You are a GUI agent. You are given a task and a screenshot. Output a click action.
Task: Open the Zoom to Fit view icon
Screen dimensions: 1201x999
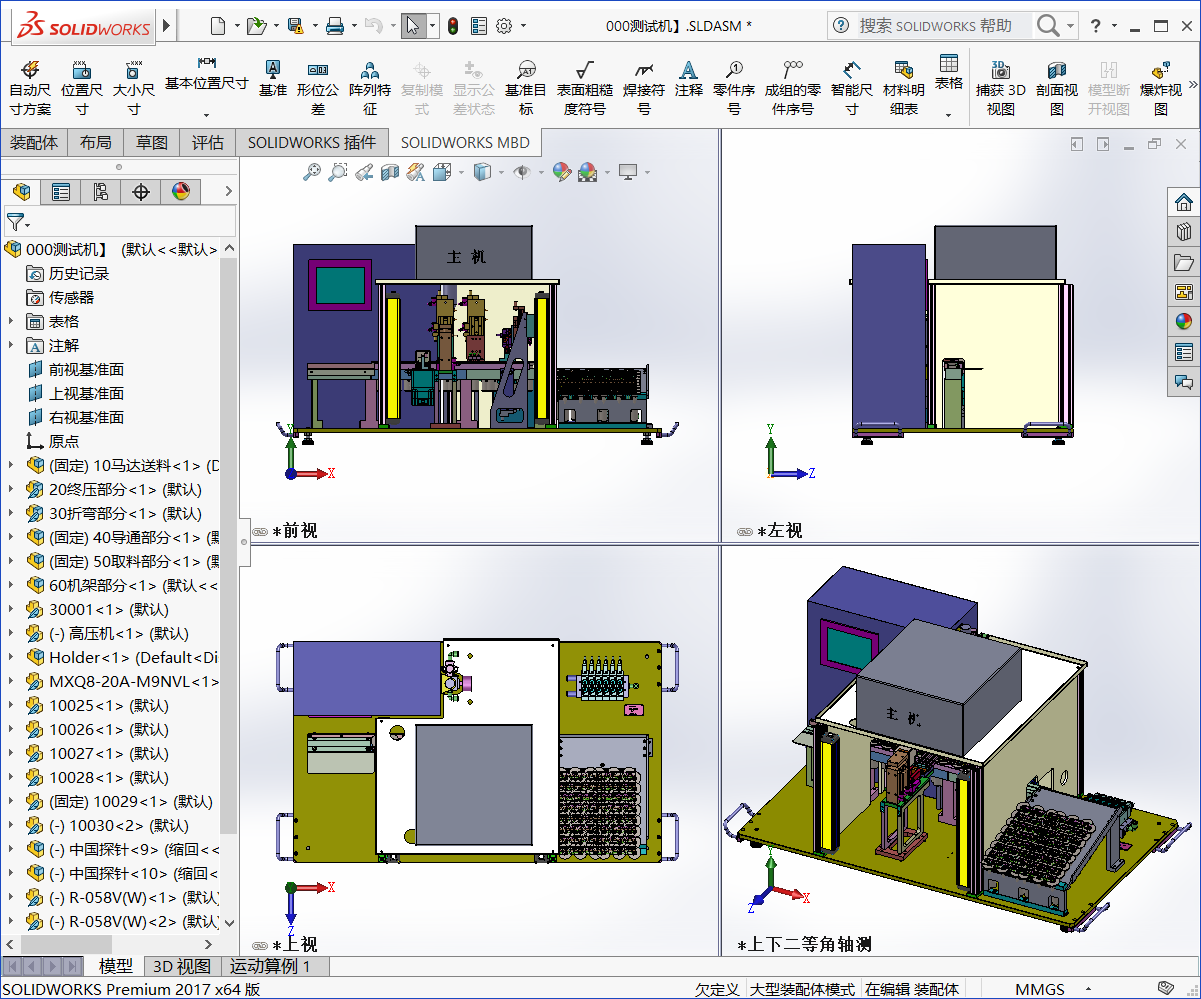click(313, 172)
